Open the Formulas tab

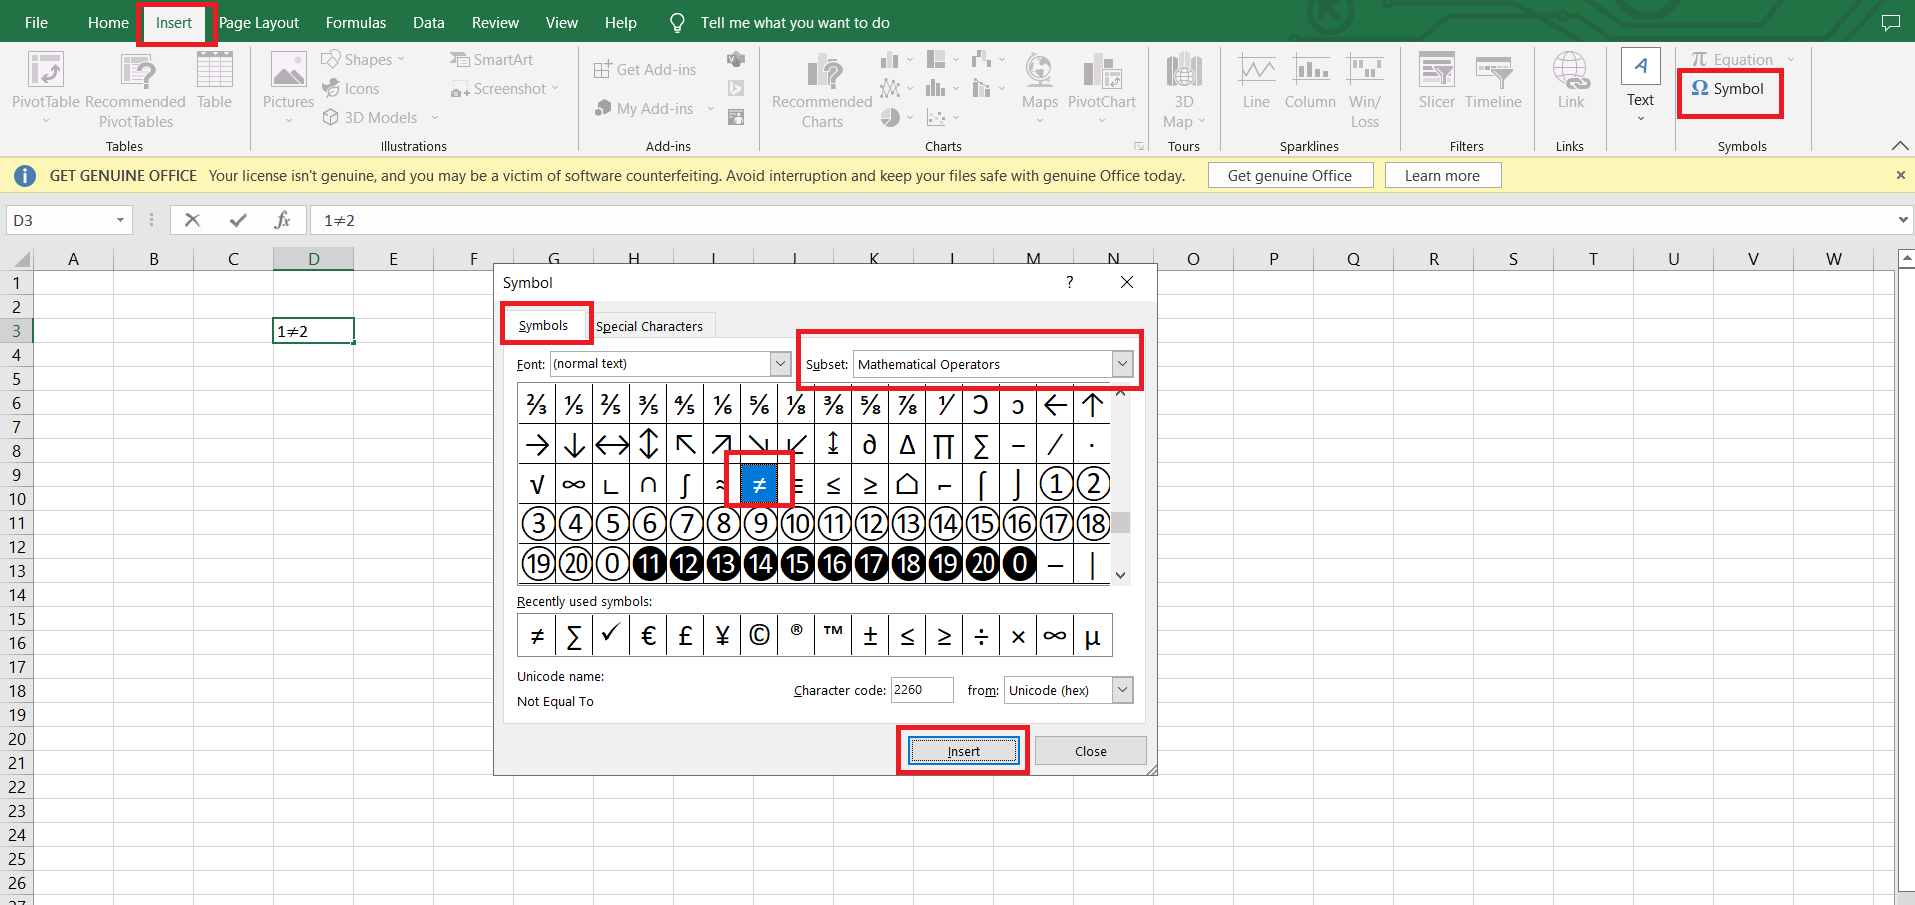(x=356, y=22)
